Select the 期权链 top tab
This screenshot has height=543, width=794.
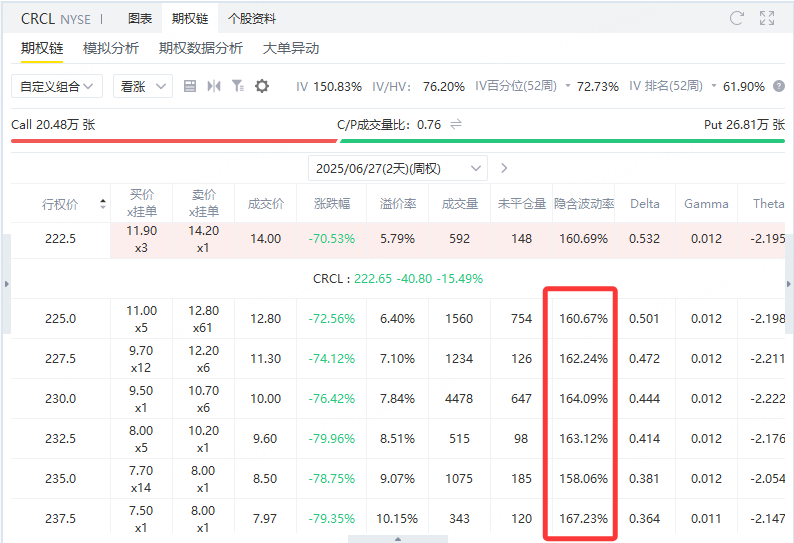tap(190, 19)
